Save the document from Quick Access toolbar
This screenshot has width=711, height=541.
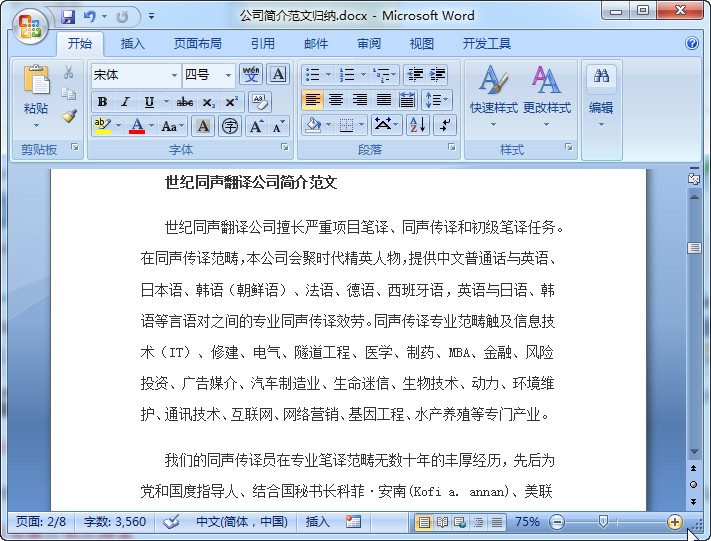tap(68, 17)
